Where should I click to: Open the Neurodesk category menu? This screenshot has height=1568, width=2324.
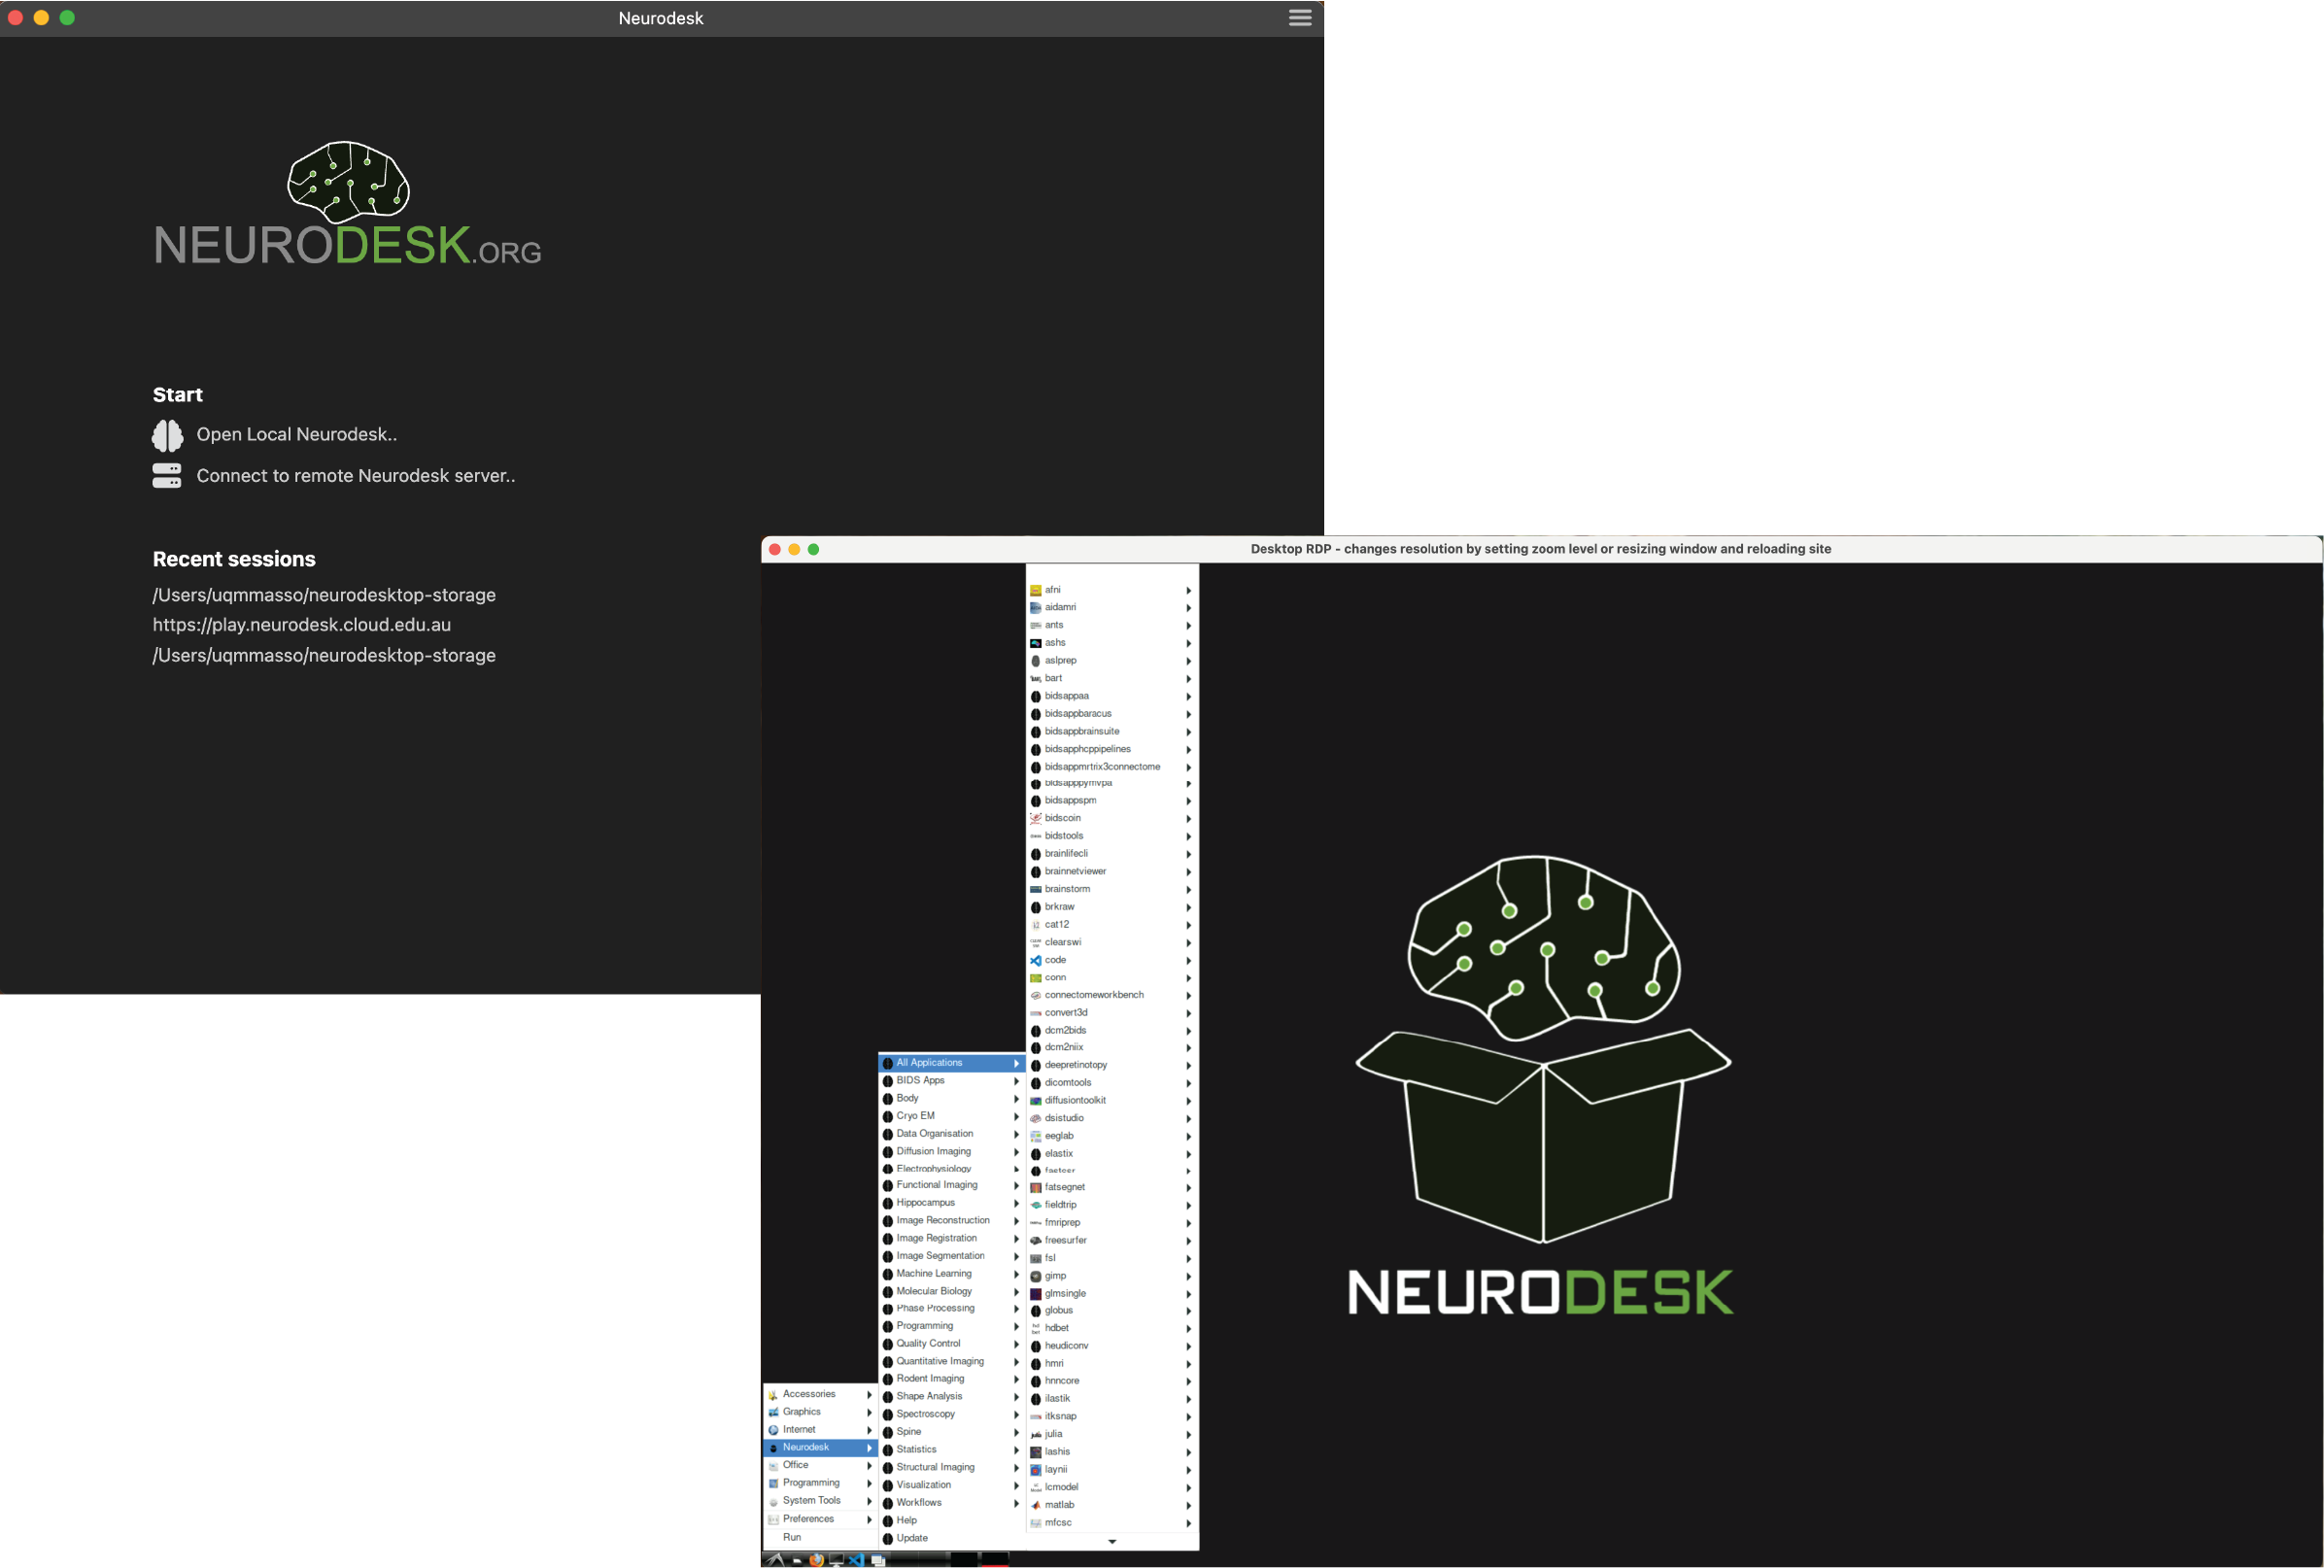[x=805, y=1447]
